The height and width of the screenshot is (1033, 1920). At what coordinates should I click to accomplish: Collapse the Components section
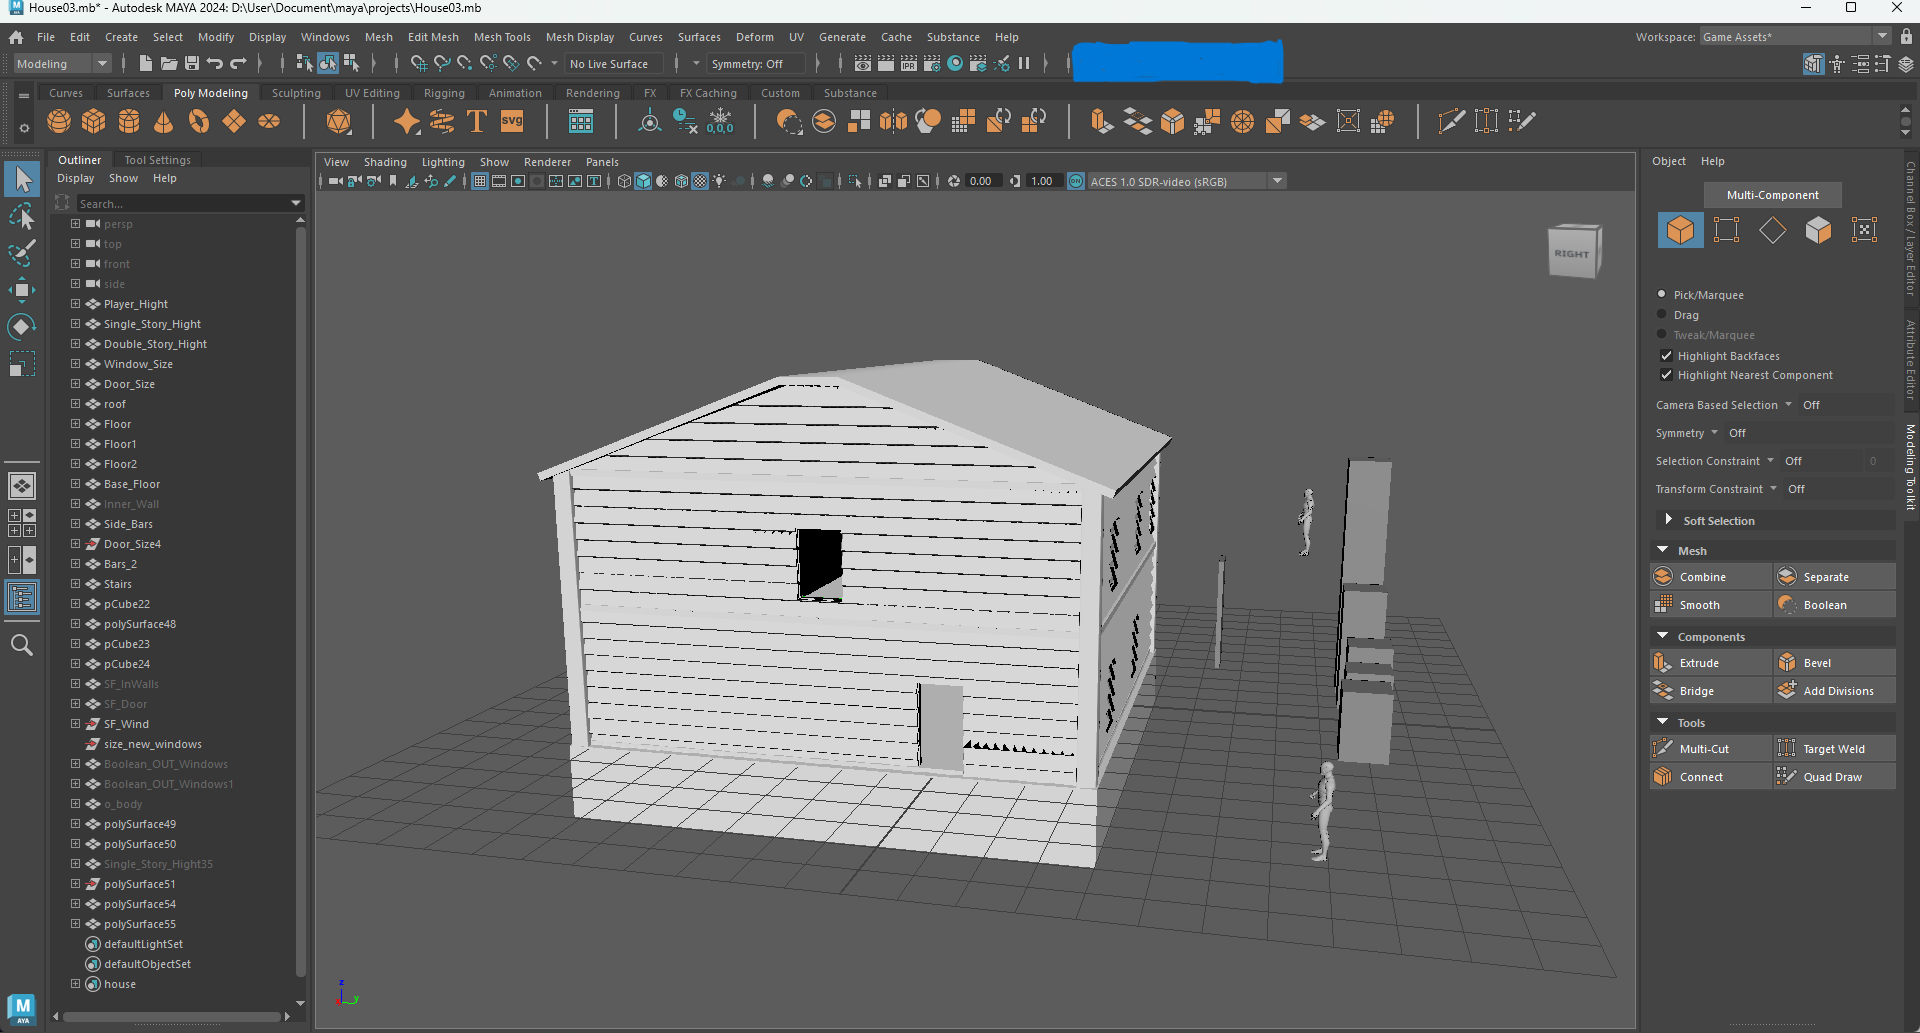[1663, 636]
